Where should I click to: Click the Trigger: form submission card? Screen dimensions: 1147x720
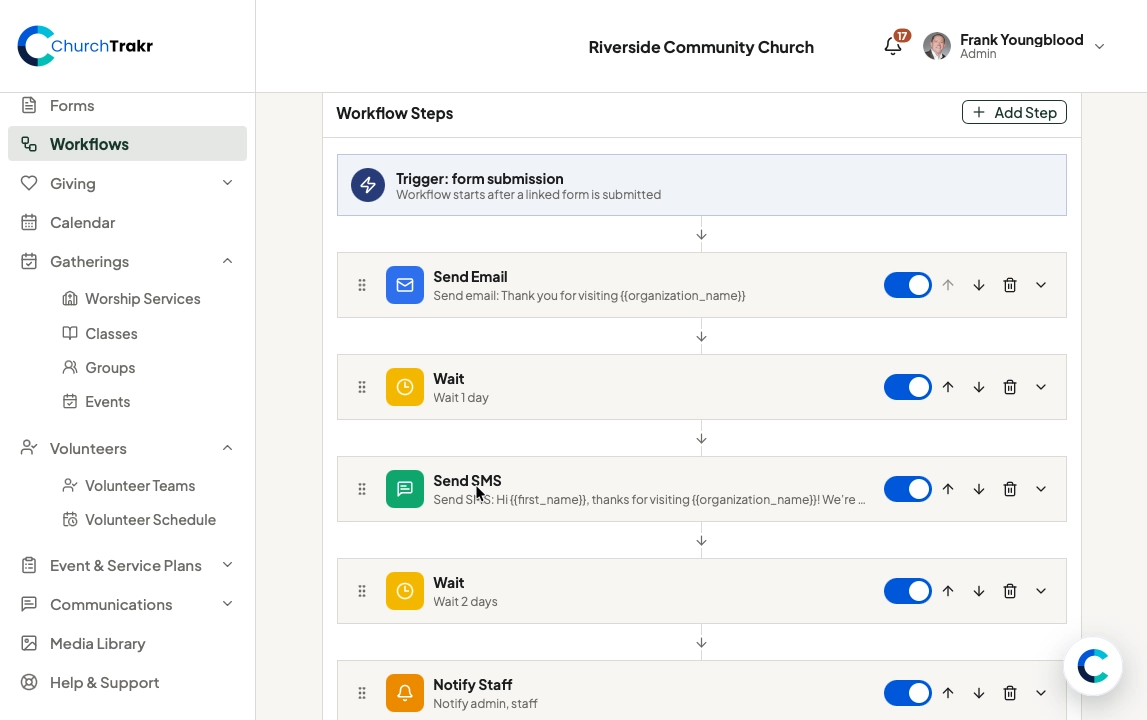[702, 185]
